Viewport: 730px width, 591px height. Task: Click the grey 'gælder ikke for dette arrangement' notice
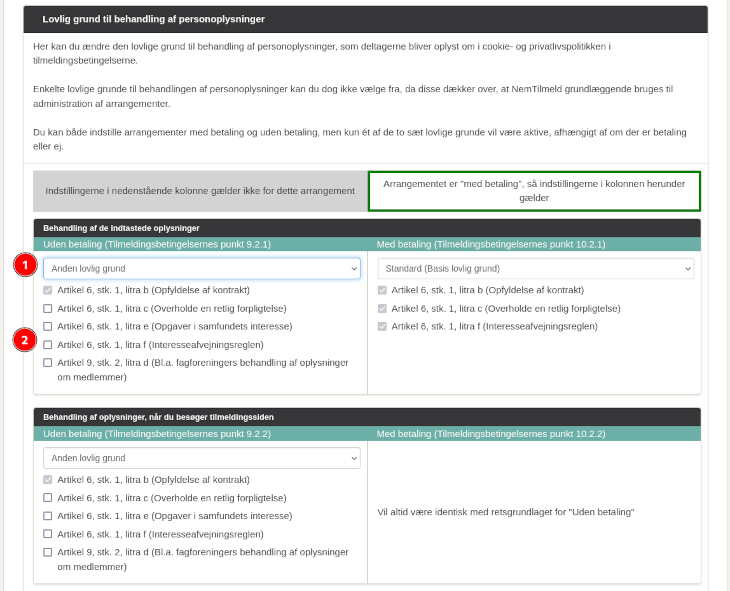point(200,191)
